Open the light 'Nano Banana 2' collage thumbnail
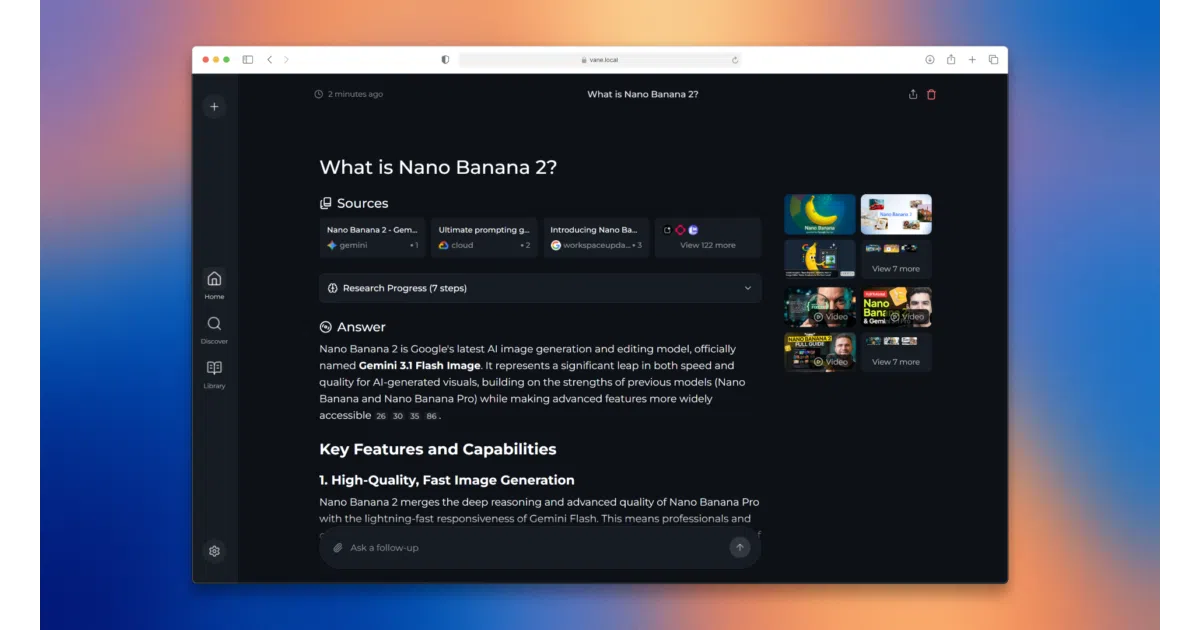Viewport: 1200px width, 630px height. (x=896, y=214)
